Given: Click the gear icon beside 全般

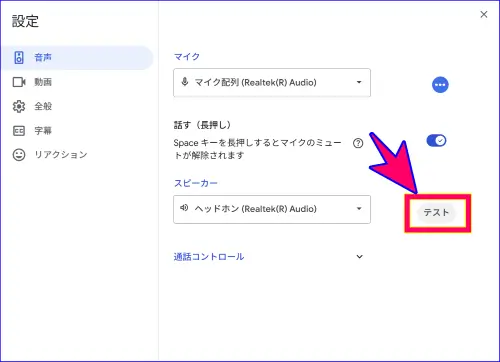Looking at the screenshot, I should (19, 106).
